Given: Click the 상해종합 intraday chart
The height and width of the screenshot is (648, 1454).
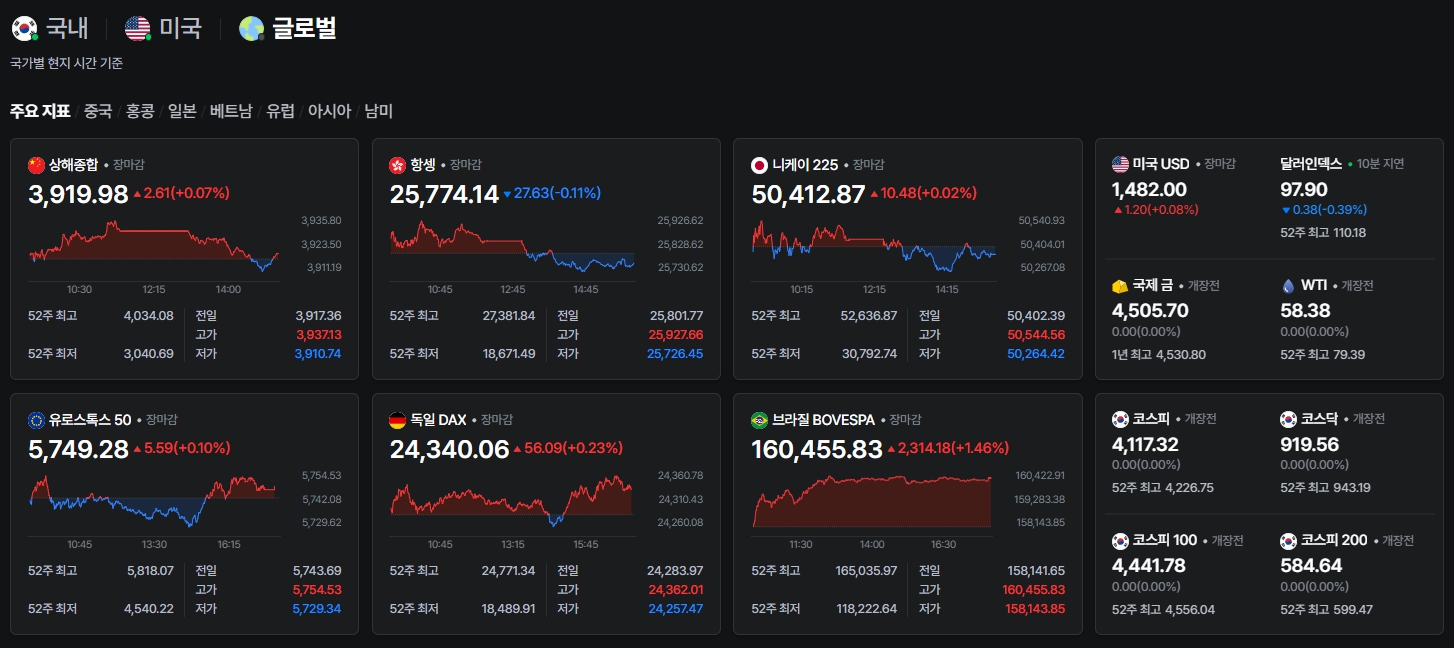Looking at the screenshot, I should point(154,245).
